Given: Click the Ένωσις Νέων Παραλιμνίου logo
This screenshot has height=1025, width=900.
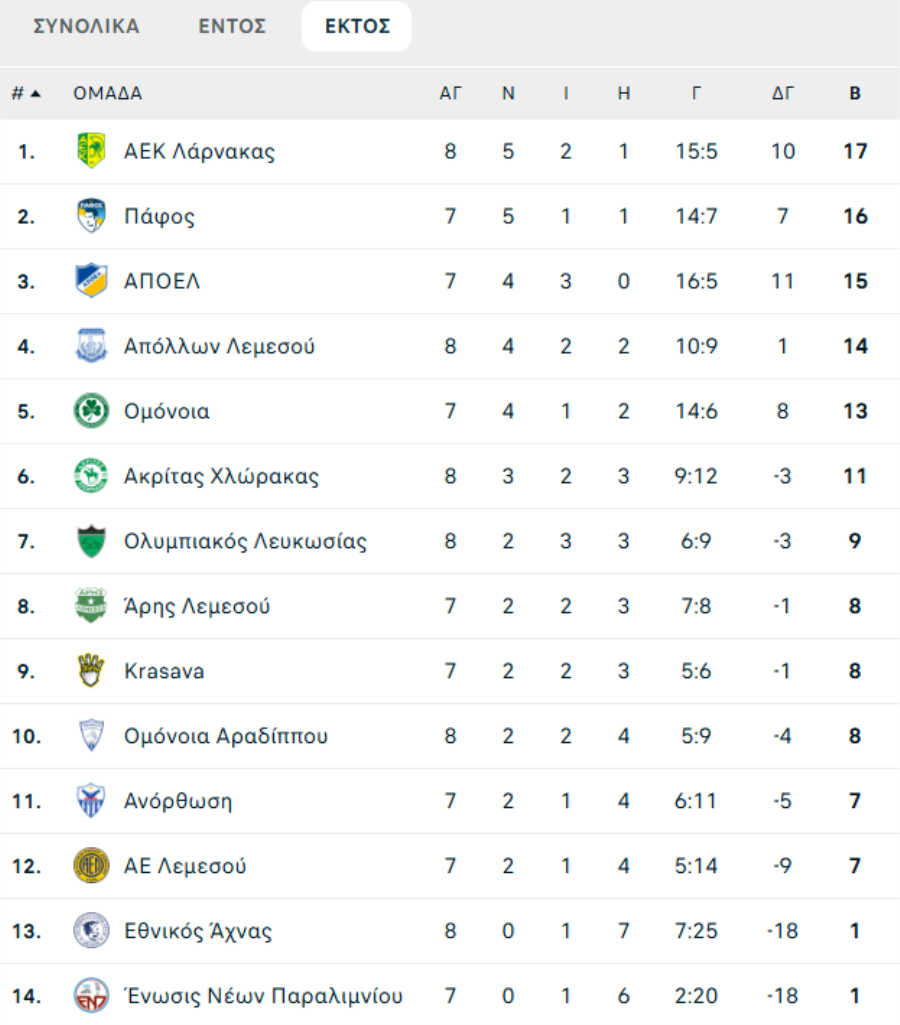Looking at the screenshot, I should [x=91, y=996].
